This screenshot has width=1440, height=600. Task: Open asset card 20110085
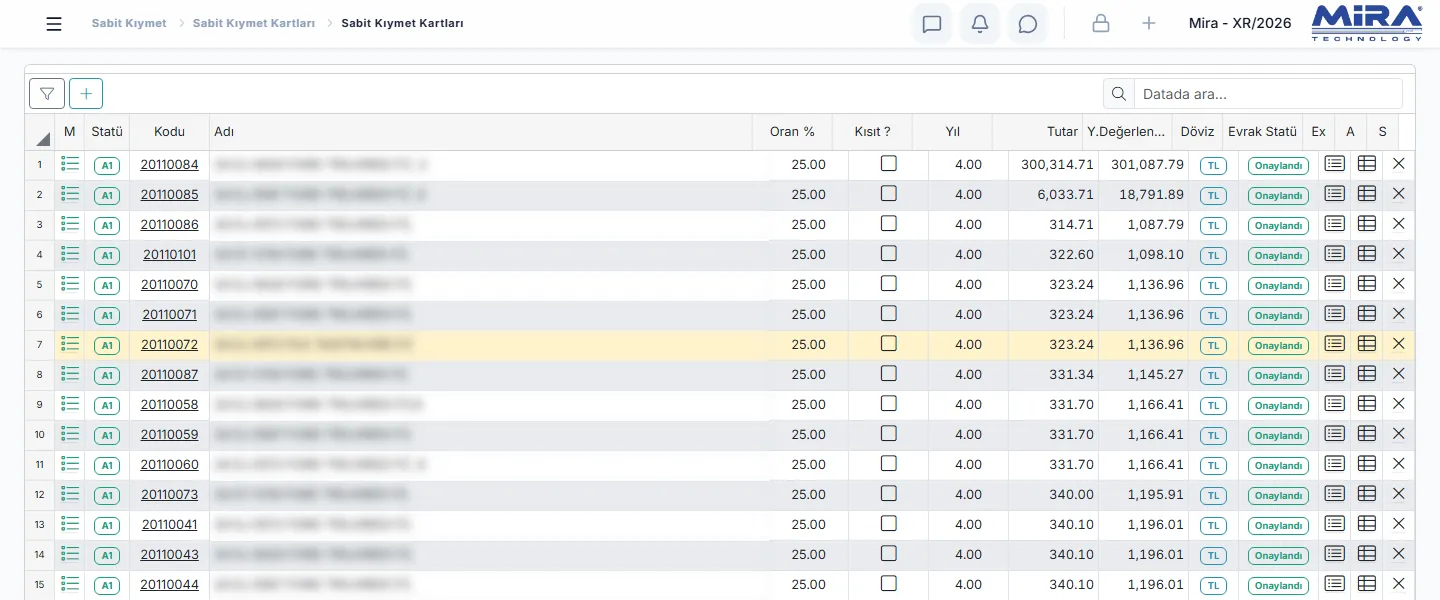pos(169,194)
